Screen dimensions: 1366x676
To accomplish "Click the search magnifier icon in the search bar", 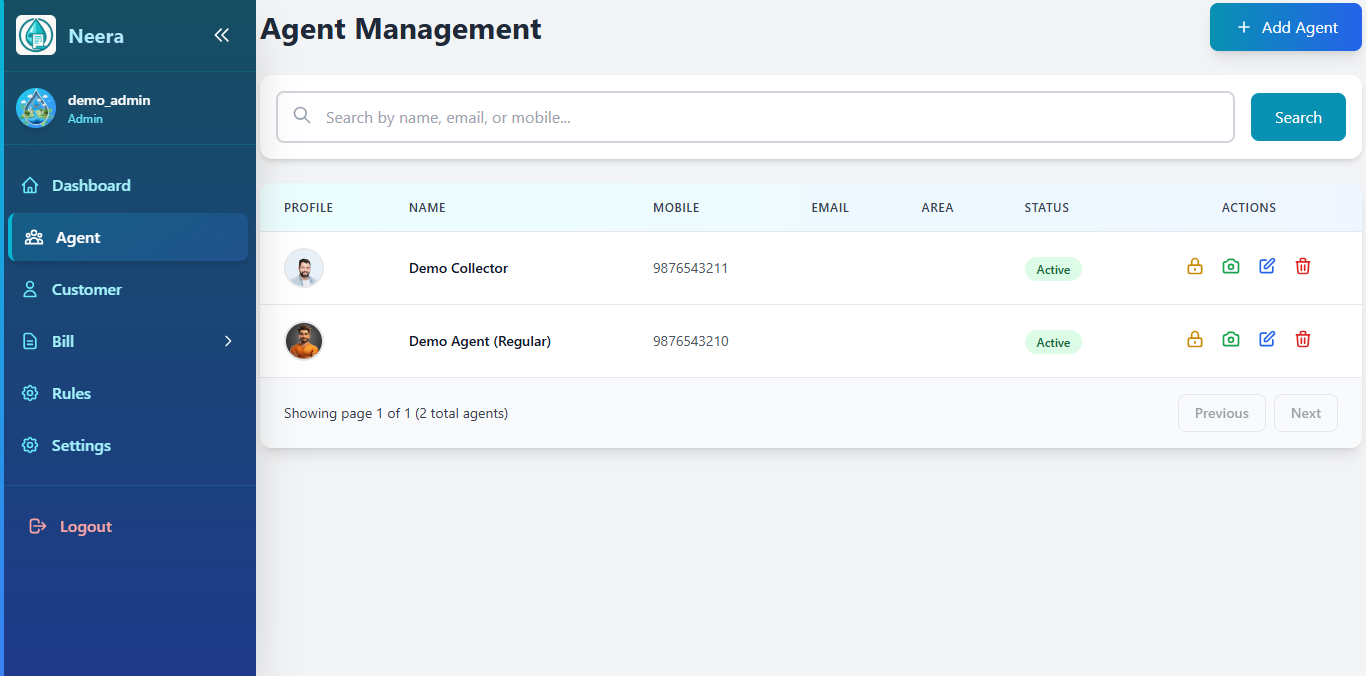I will [302, 116].
